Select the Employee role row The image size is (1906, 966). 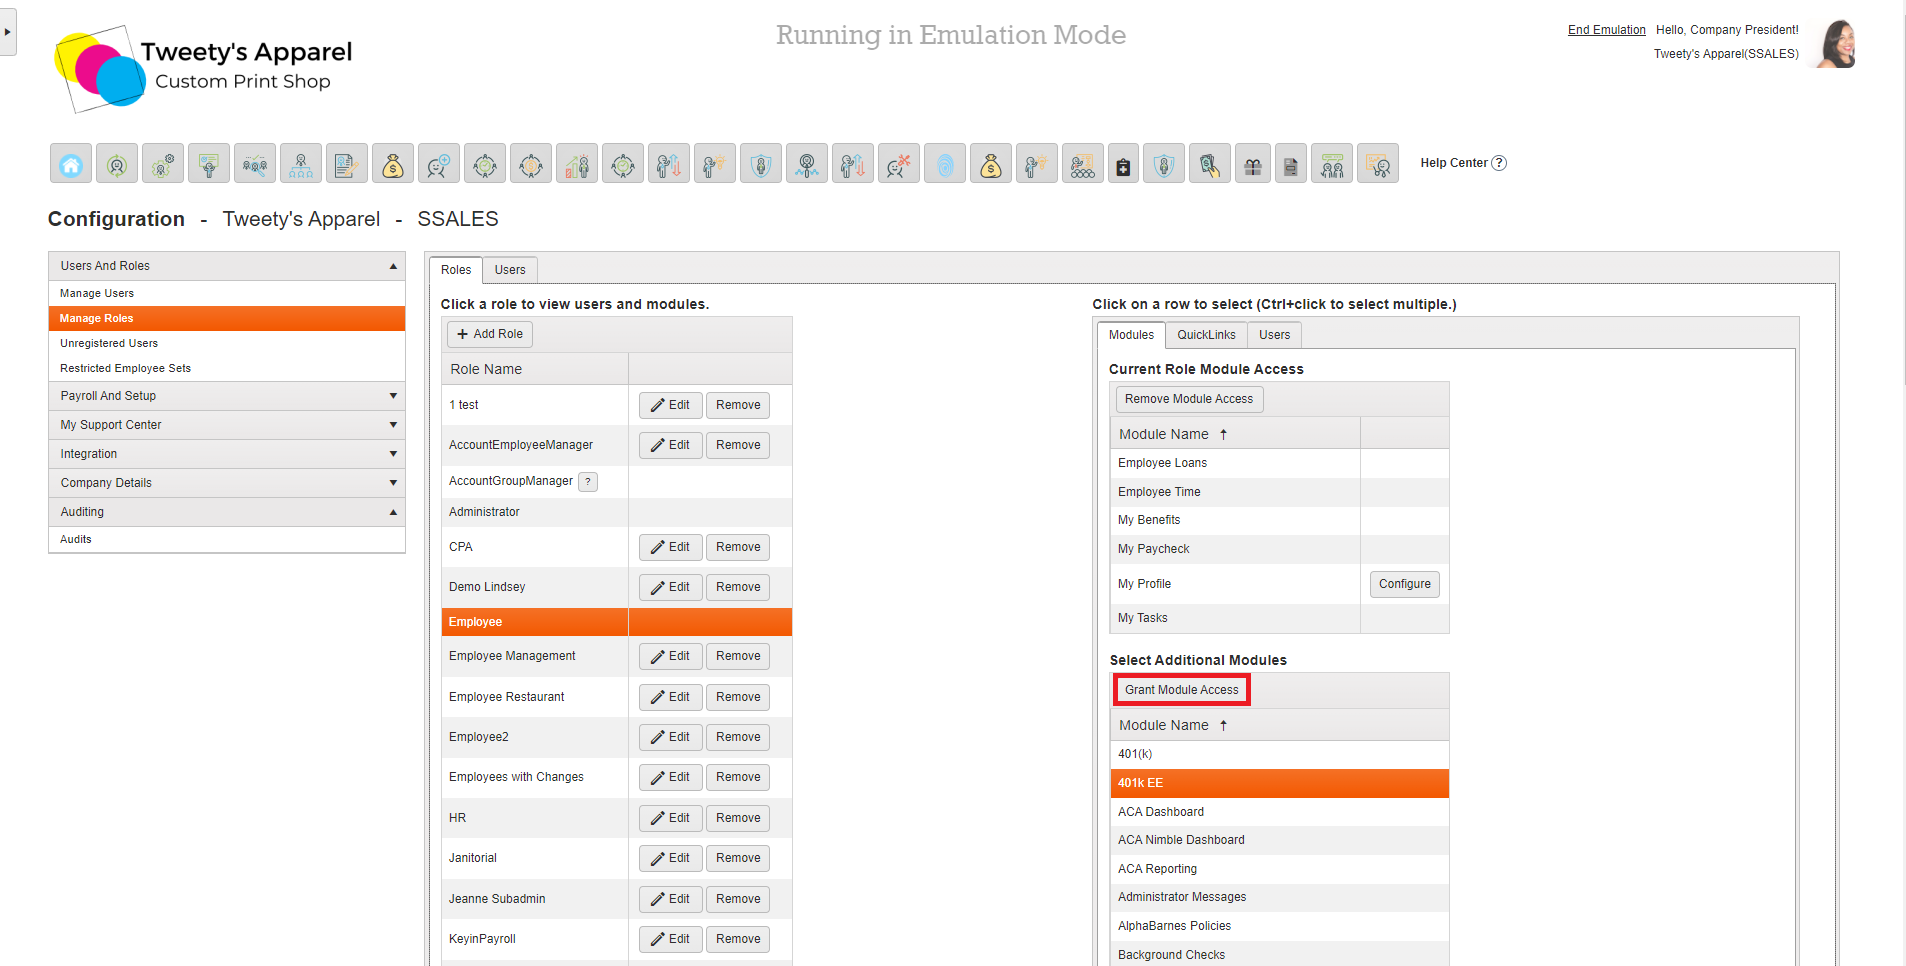point(617,622)
